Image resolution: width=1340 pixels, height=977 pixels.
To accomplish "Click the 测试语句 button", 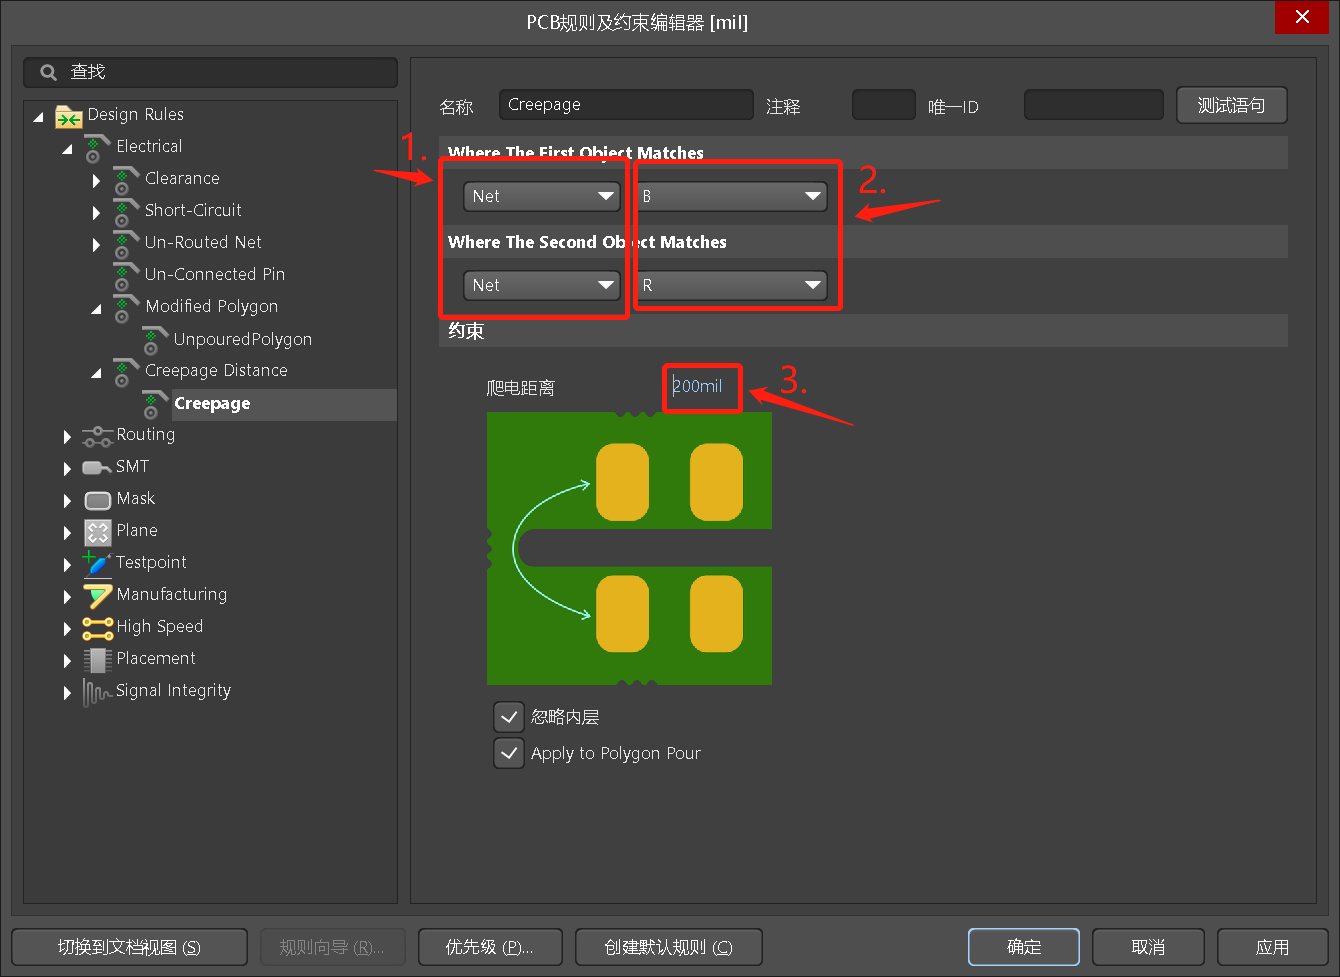I will pyautogui.click(x=1231, y=105).
